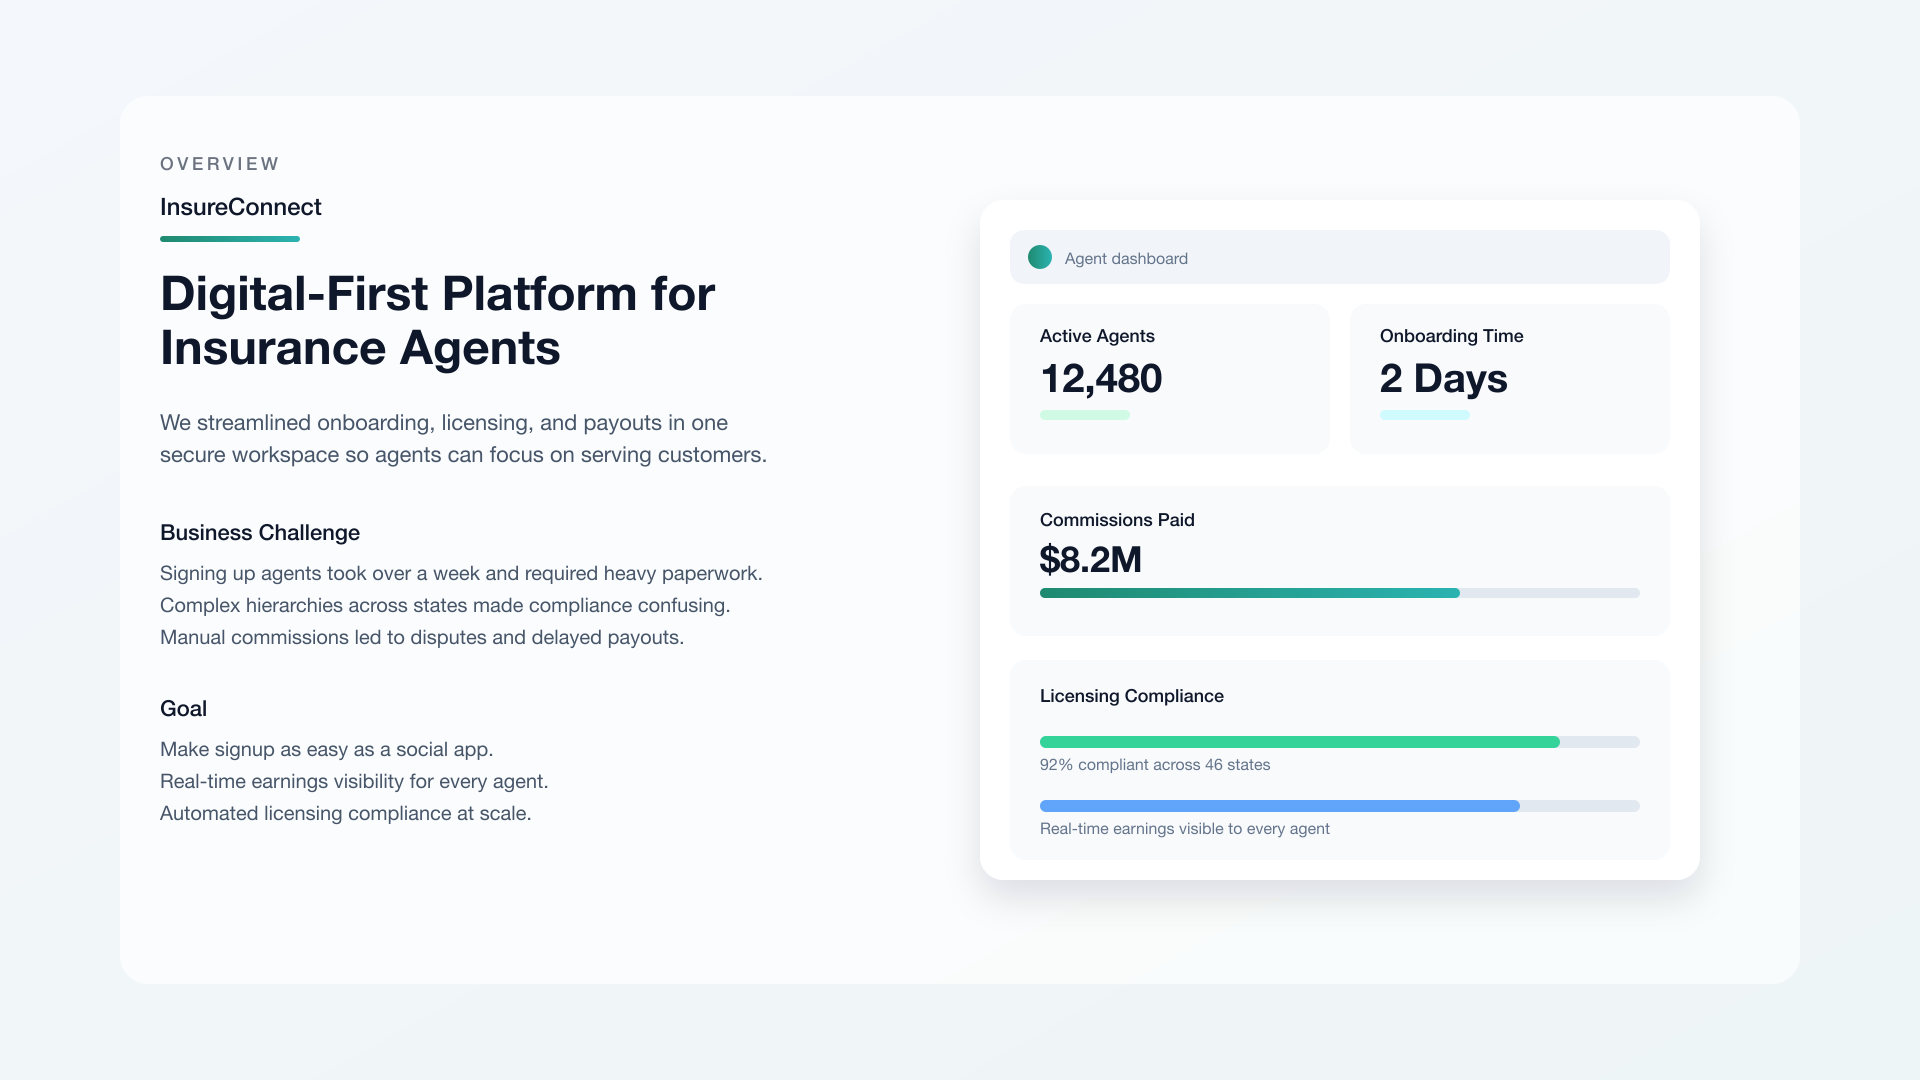Image resolution: width=1920 pixels, height=1080 pixels.
Task: Collapse the Licensing Compliance details
Action: pos(1132,696)
